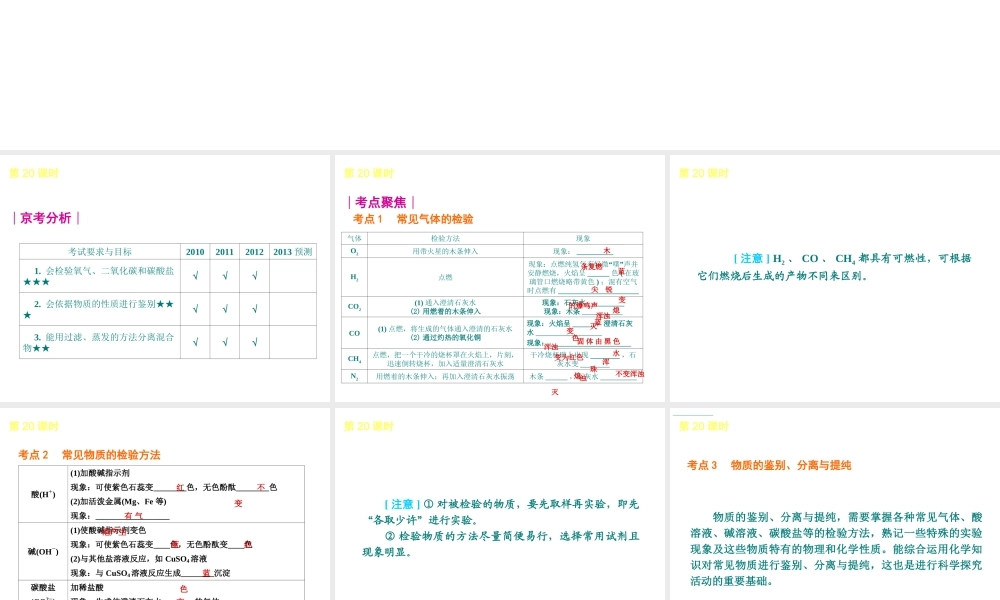Click the H₂ gas cell
The width and height of the screenshot is (1000, 600).
pyautogui.click(x=355, y=277)
